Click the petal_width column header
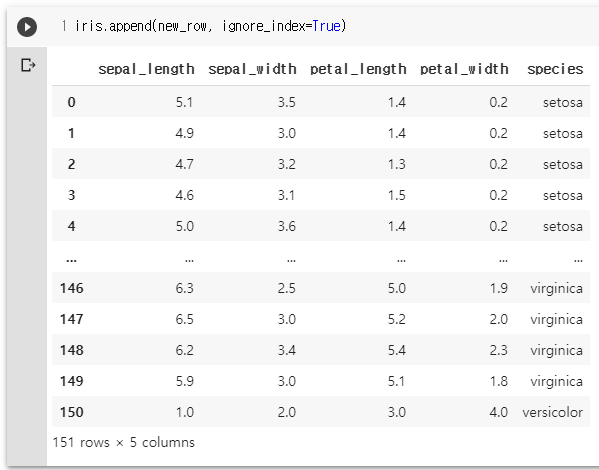Image resolution: width=599 pixels, height=470 pixels. [464, 69]
